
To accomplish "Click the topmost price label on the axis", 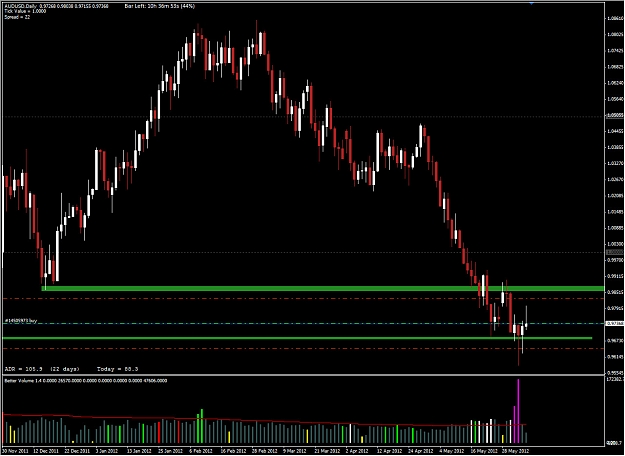I will coord(614,18).
